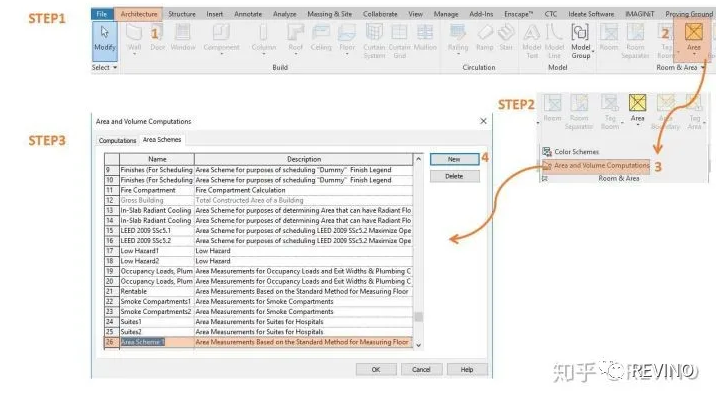
Task: Select Area tool in expanded panel
Action: coord(637,109)
